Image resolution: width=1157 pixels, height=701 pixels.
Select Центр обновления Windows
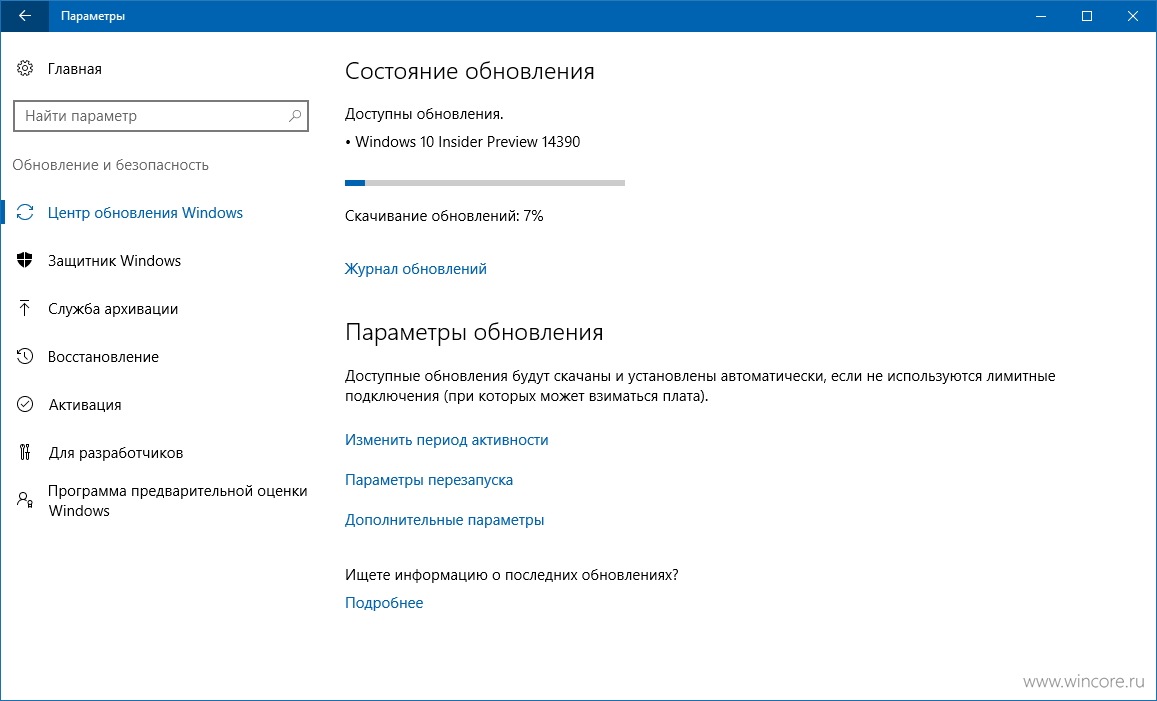[145, 213]
